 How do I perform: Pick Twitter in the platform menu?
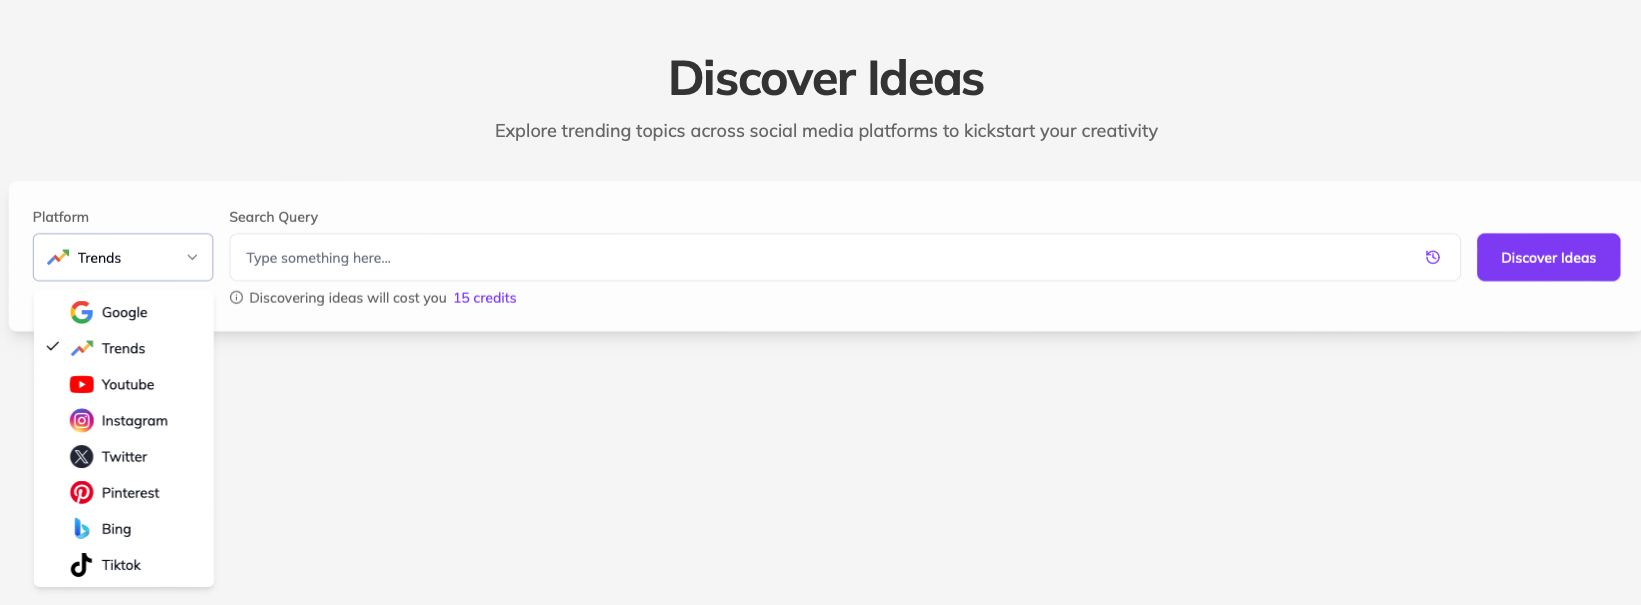pos(124,457)
